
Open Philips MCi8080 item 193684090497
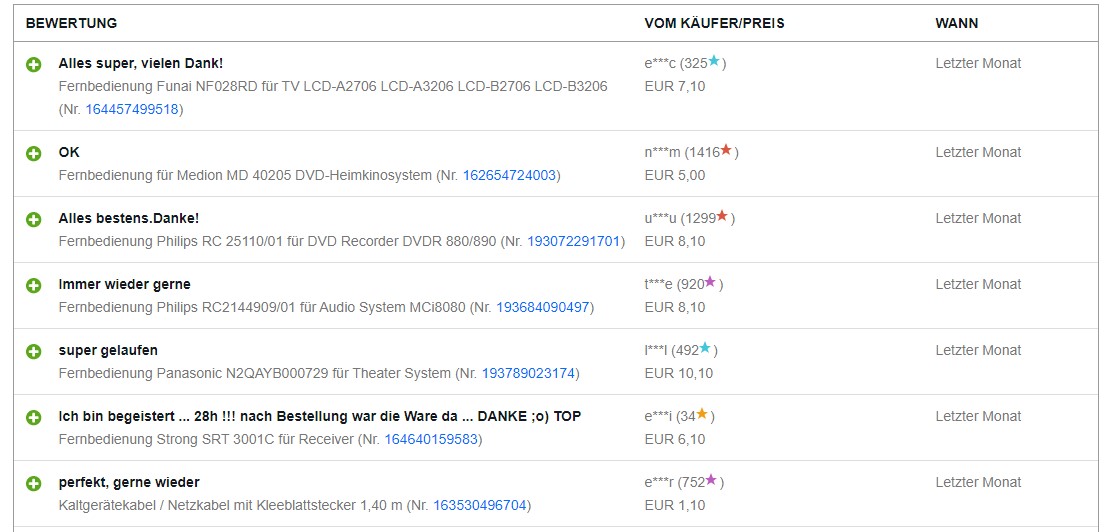tap(543, 308)
